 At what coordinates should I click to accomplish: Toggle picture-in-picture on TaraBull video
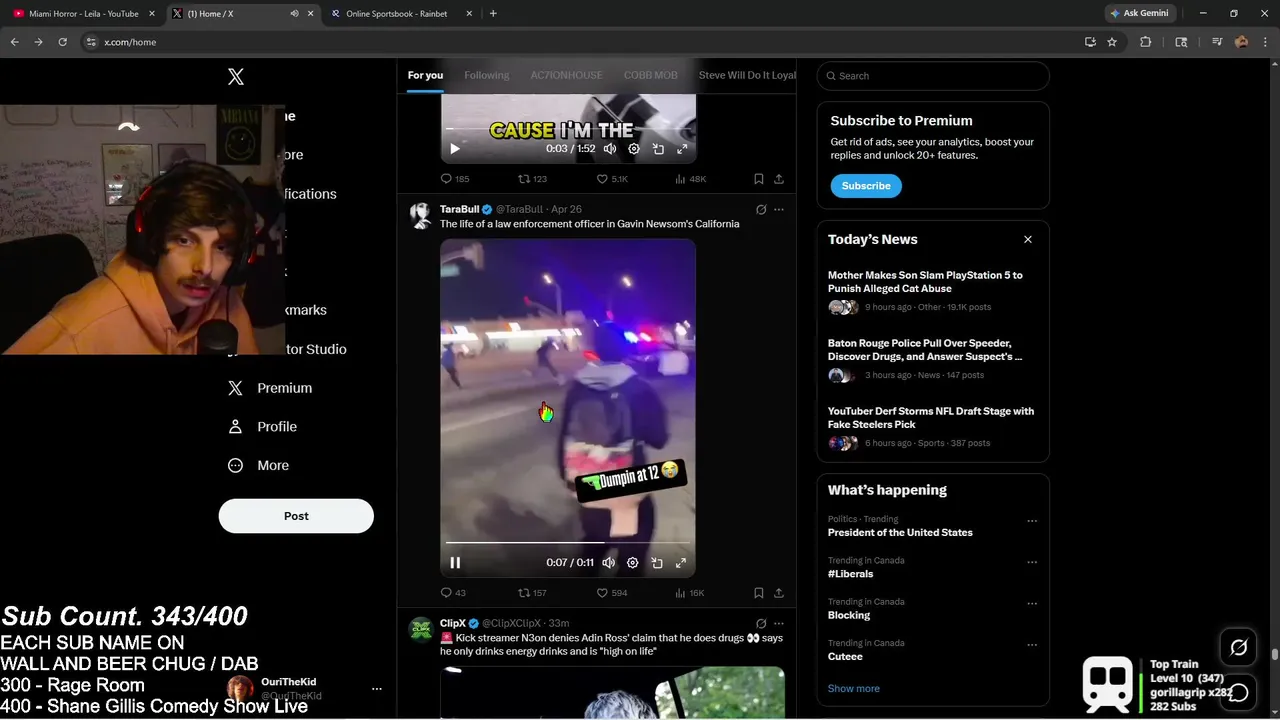657,563
